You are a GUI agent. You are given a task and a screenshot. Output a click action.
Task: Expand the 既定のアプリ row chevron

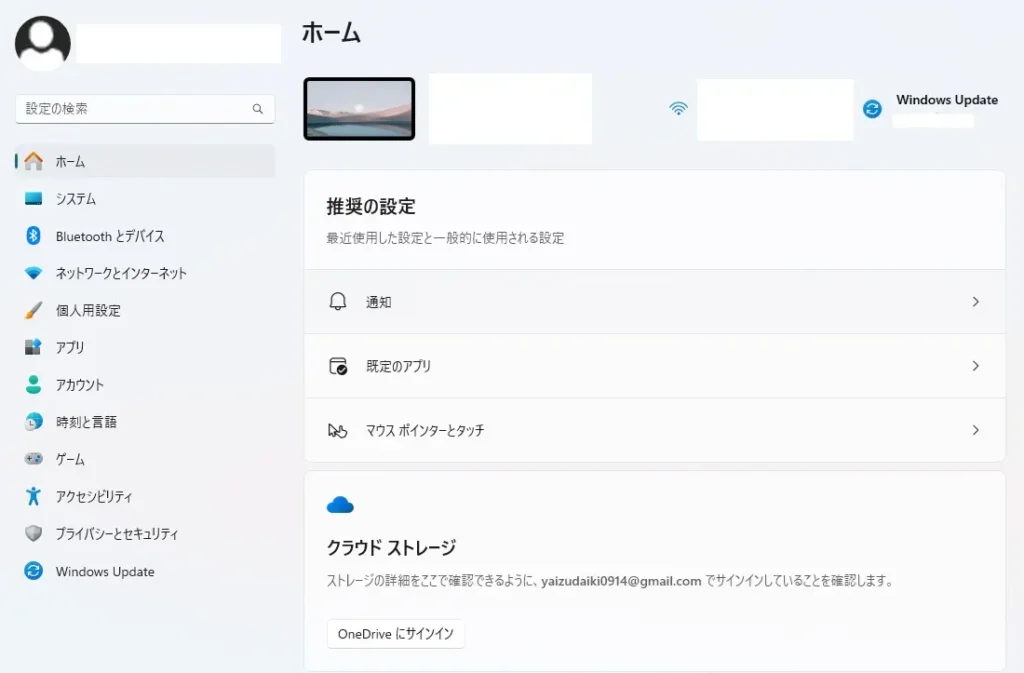[x=976, y=366]
